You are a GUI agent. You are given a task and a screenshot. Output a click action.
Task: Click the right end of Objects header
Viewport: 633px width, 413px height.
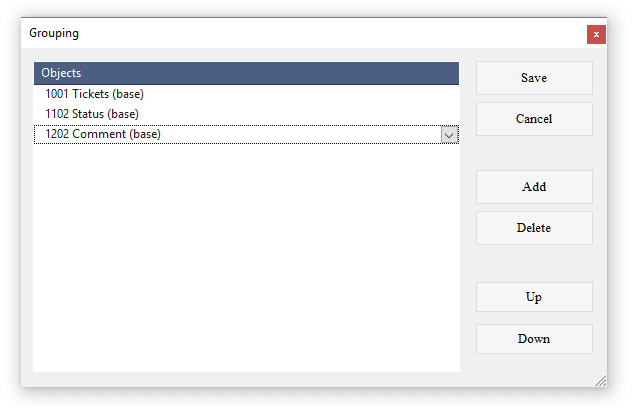click(x=440, y=73)
